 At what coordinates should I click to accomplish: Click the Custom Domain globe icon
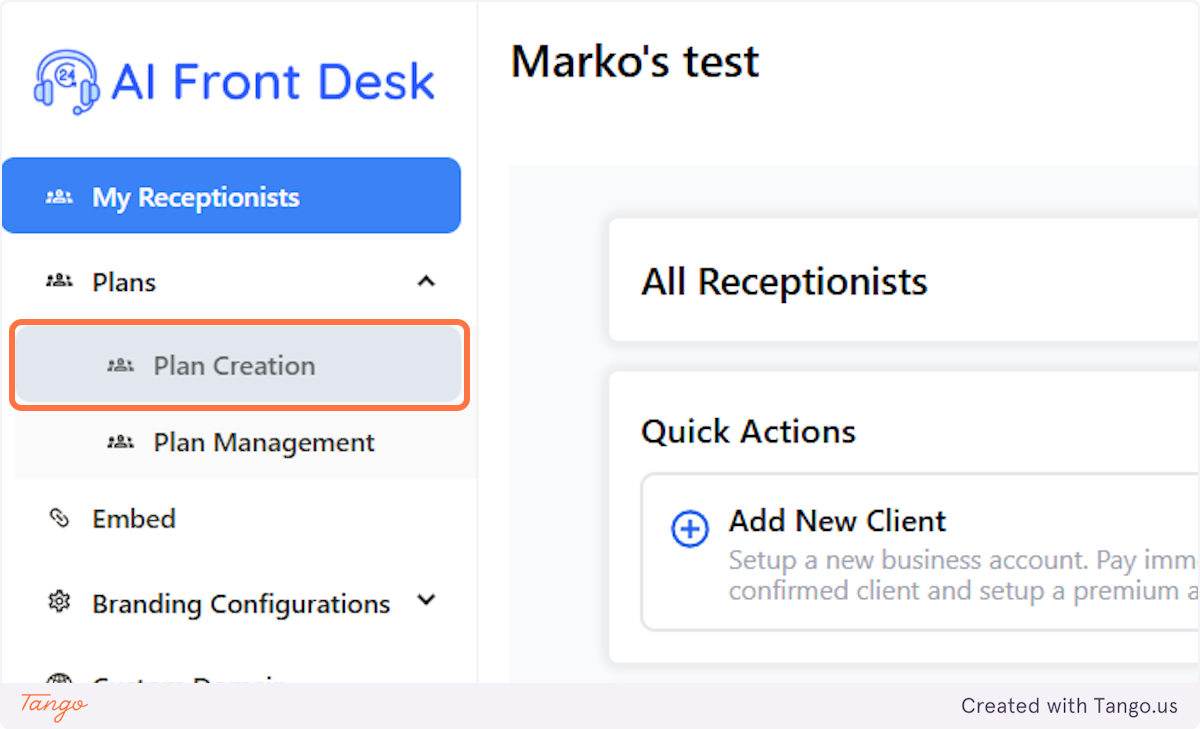(60, 683)
